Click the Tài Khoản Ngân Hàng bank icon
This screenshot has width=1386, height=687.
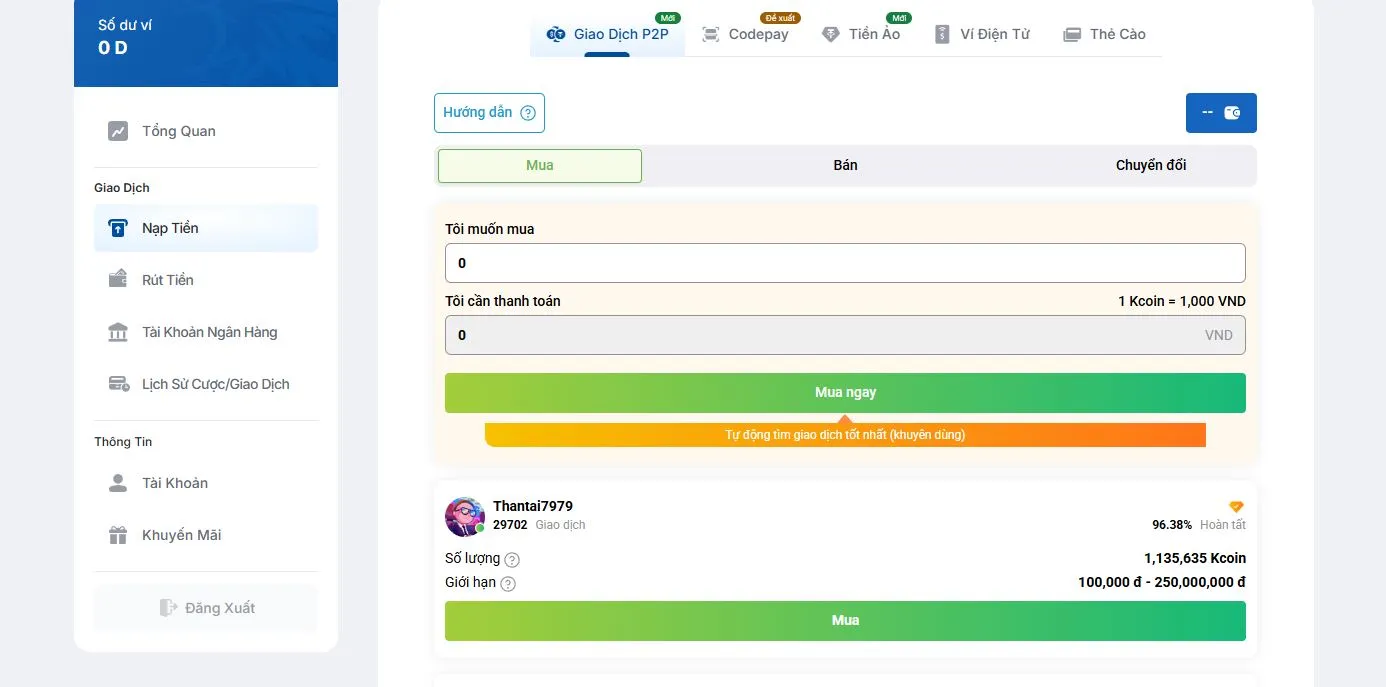(118, 332)
